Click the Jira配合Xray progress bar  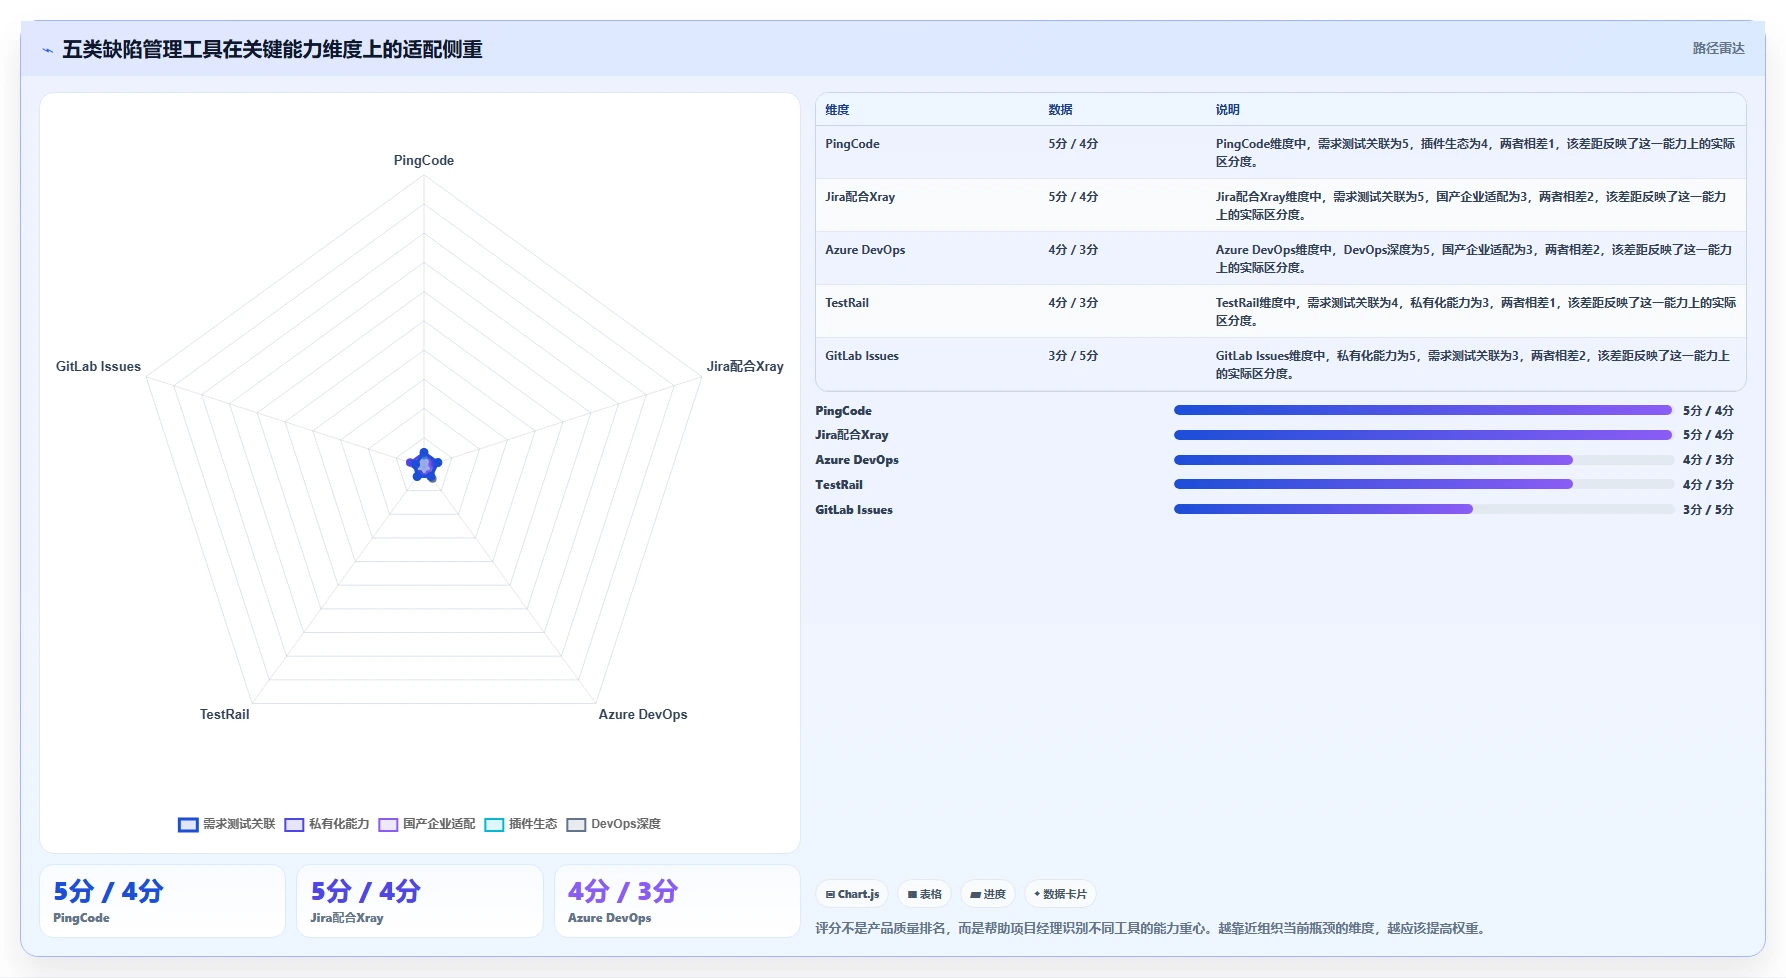point(1423,435)
